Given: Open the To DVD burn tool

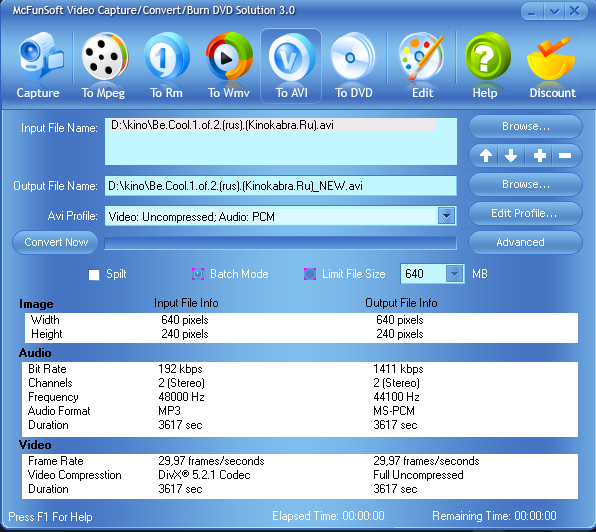Looking at the screenshot, I should point(353,65).
